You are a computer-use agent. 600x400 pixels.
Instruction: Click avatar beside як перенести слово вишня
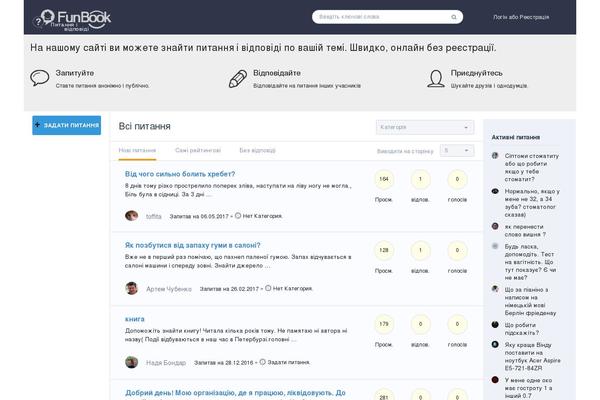pos(495,226)
